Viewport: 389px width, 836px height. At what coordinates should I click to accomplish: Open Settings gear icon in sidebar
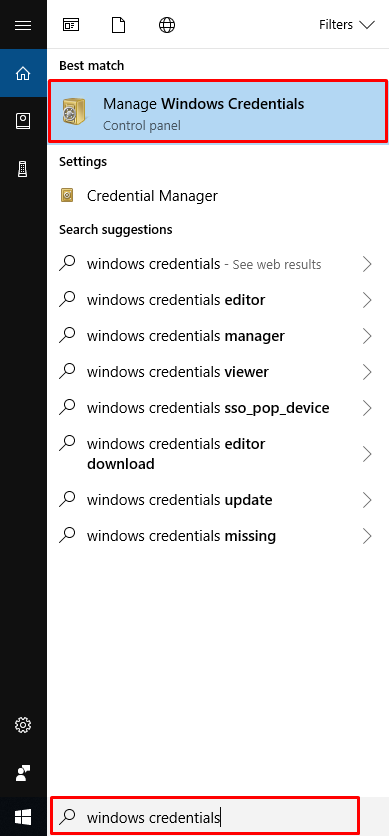[23, 725]
